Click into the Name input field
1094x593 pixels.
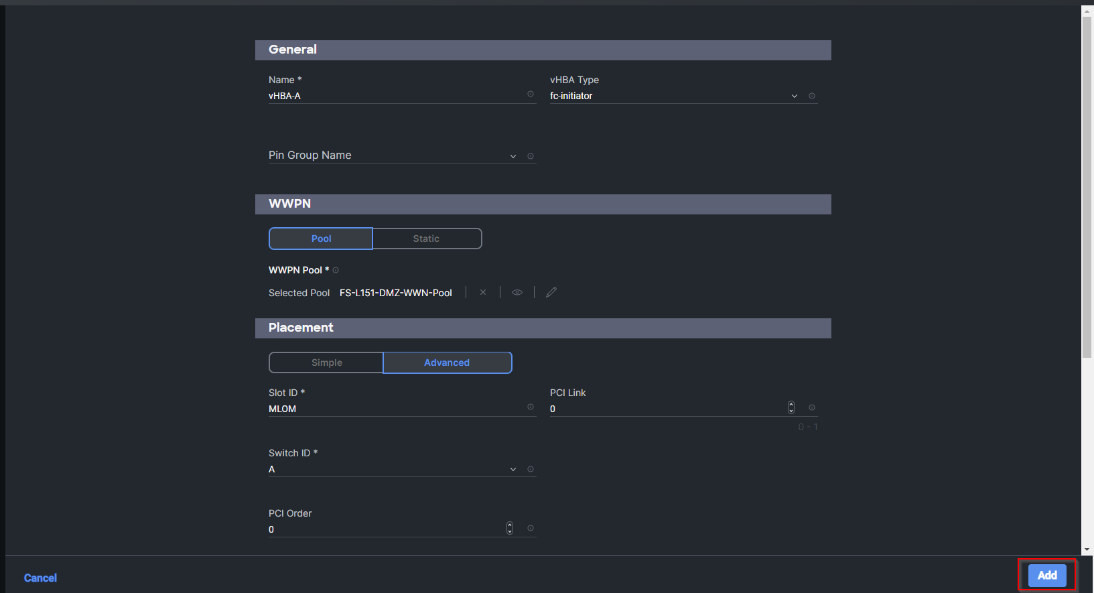pyautogui.click(x=395, y=96)
